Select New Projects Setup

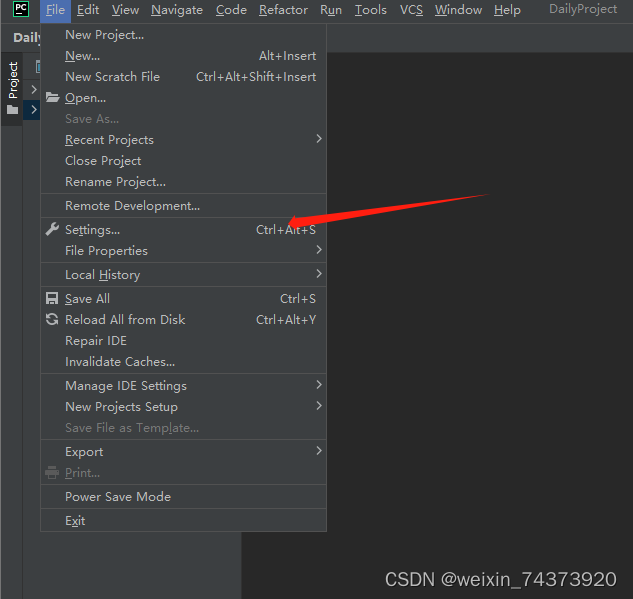183,406
